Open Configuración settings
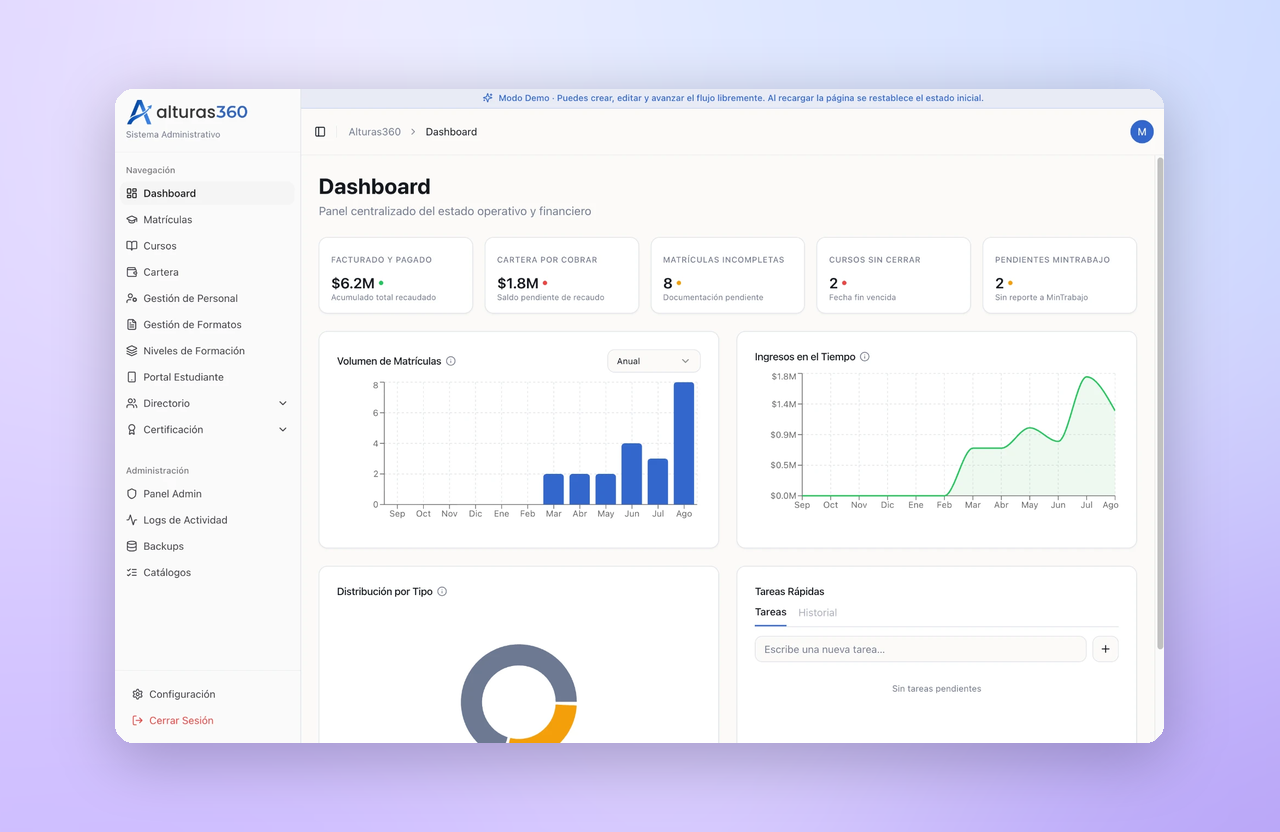 173,695
